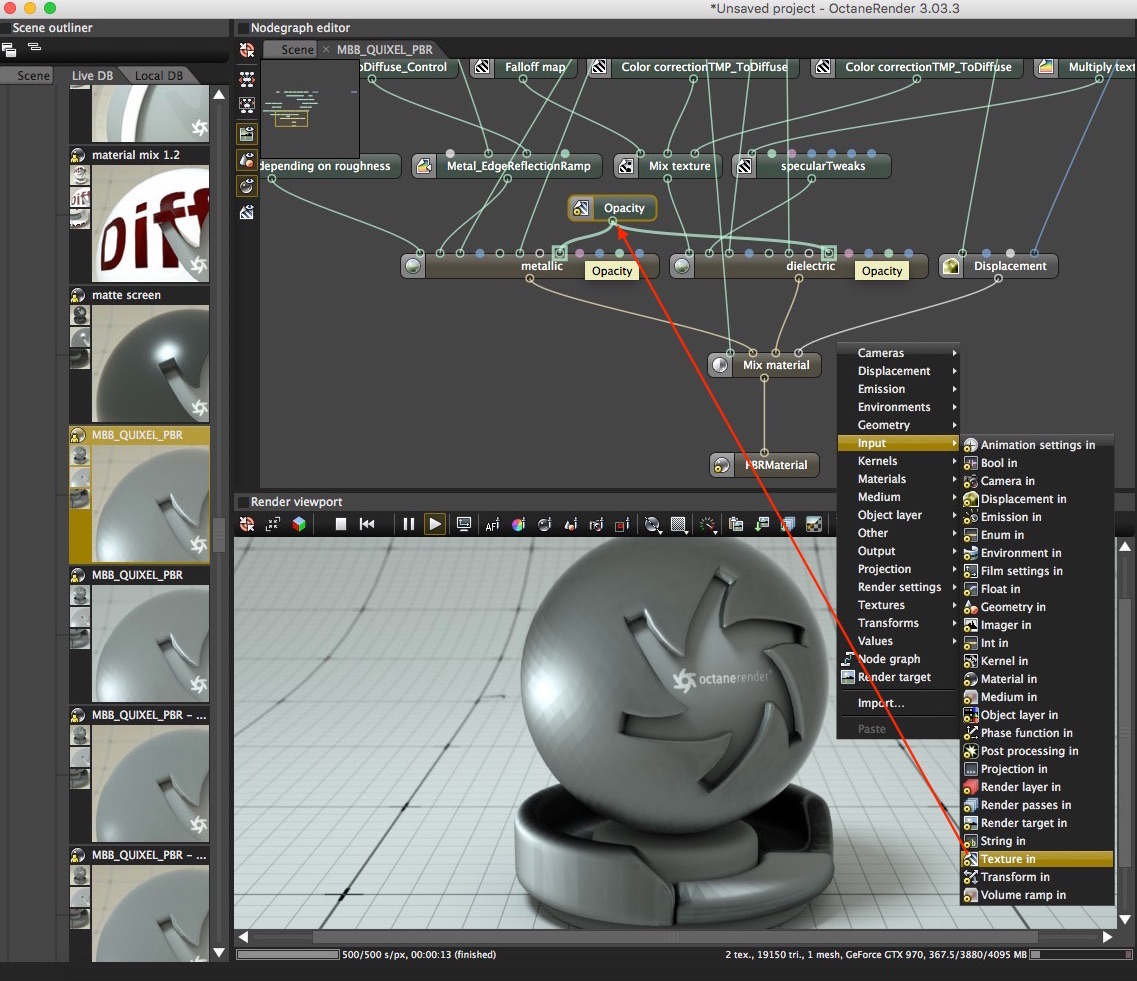Click the fit-to-view arrows icon in render toolbar
Image resolution: width=1137 pixels, height=981 pixels.
pos(273,523)
